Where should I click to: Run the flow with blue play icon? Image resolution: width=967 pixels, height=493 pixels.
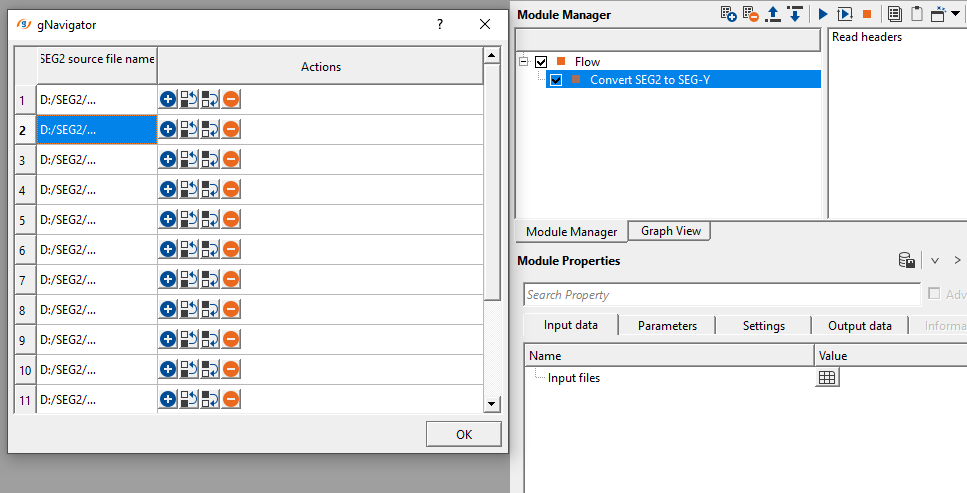coord(823,14)
